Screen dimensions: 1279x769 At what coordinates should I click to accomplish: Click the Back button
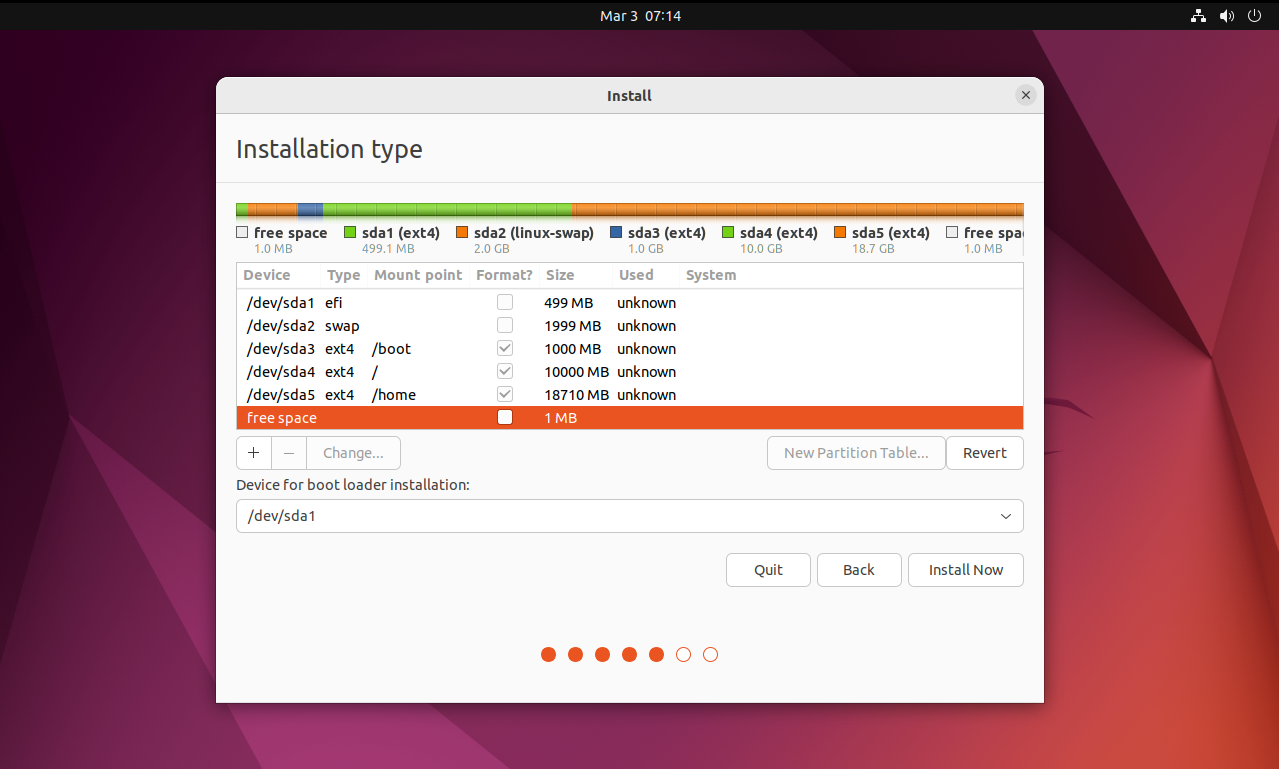(859, 570)
